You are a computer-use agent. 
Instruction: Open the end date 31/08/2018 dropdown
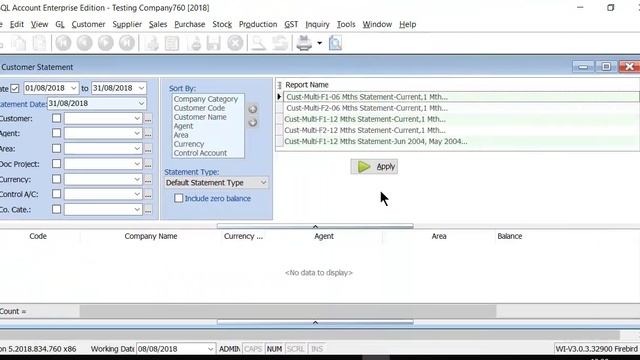coord(141,88)
